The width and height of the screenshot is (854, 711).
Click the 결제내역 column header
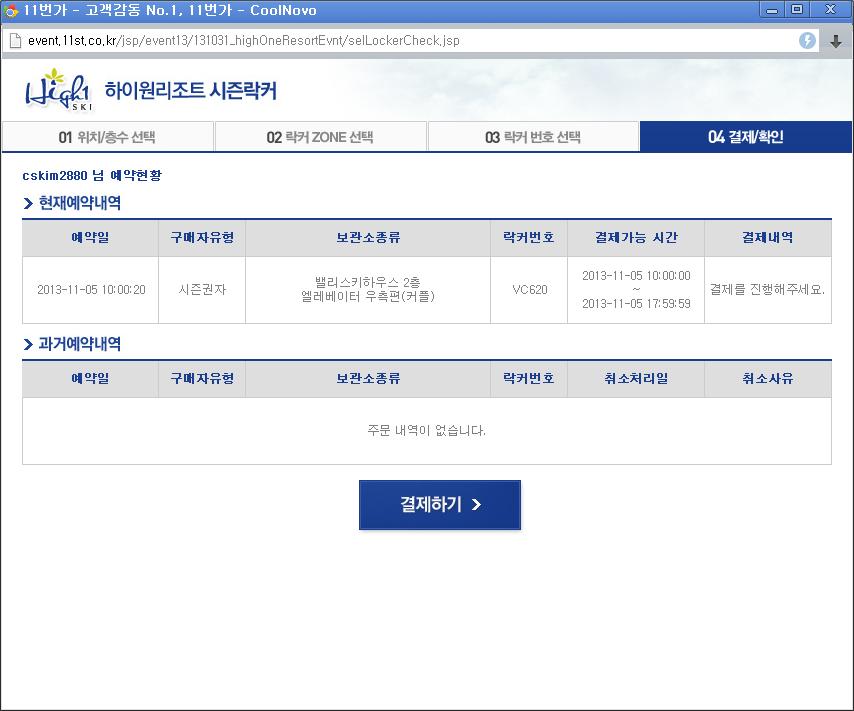[768, 238]
